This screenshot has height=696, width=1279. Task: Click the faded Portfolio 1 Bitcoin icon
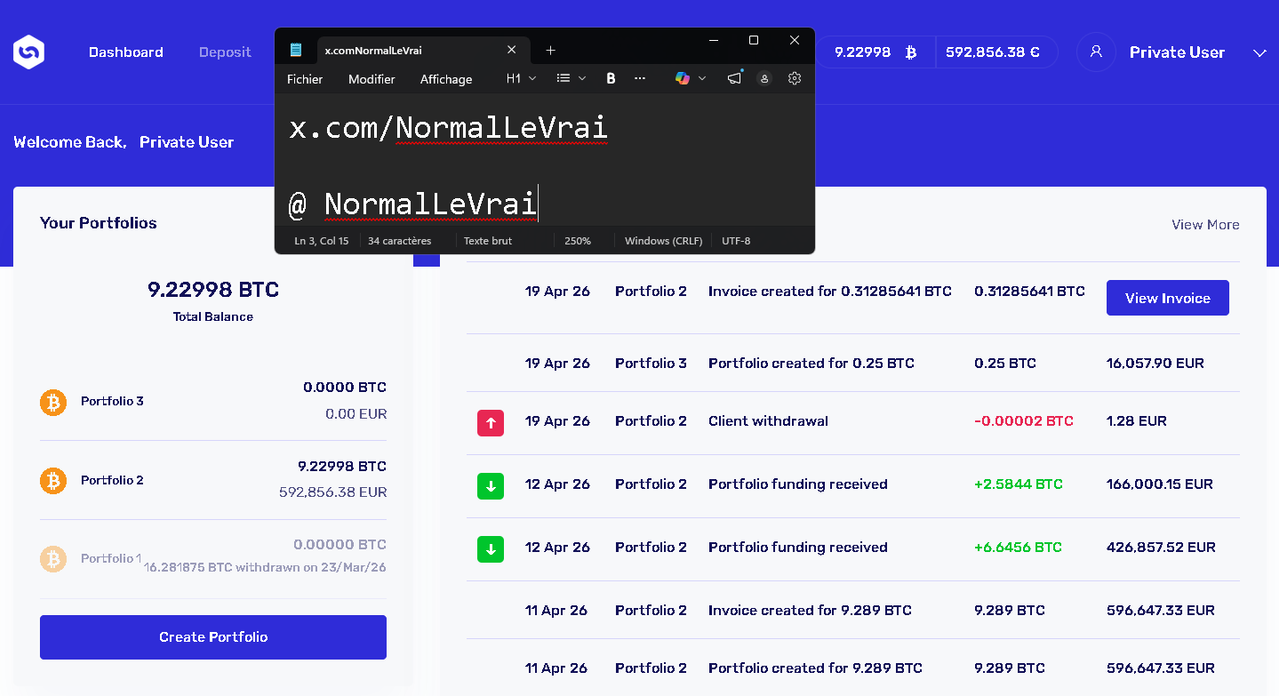53,559
